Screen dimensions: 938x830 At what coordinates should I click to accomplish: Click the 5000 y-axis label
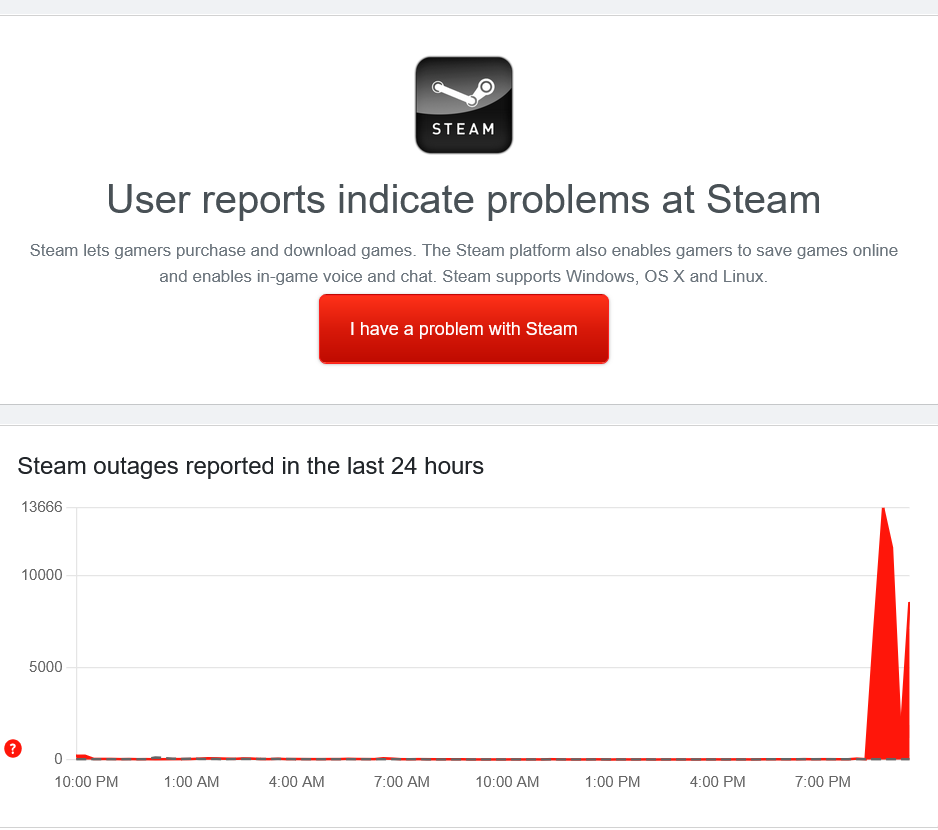point(45,667)
